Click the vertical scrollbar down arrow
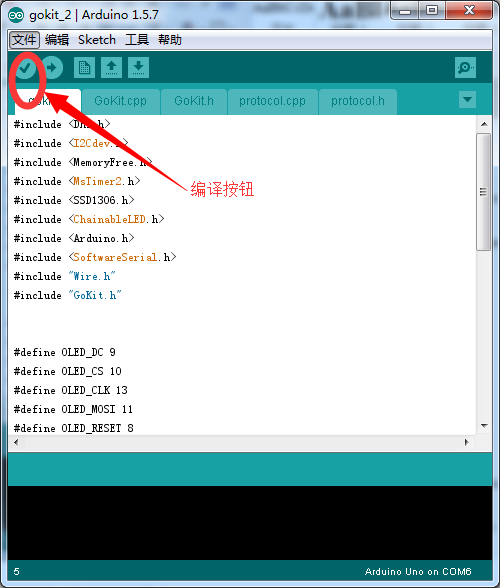Screen dimensions: 500x588 (484, 426)
